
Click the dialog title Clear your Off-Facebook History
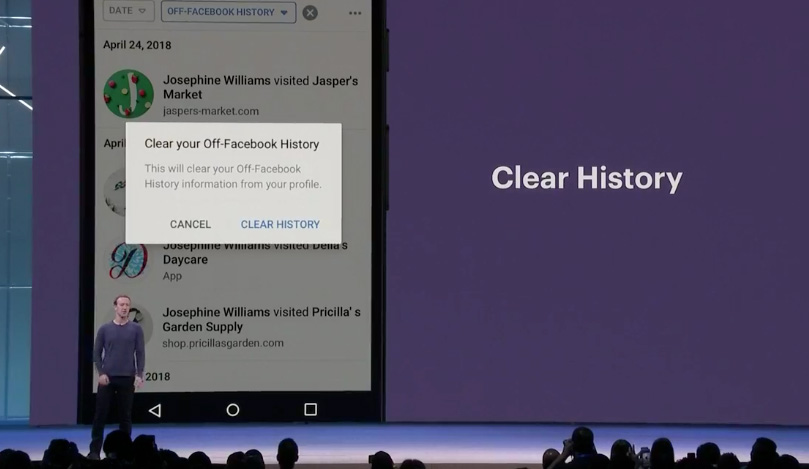(232, 144)
